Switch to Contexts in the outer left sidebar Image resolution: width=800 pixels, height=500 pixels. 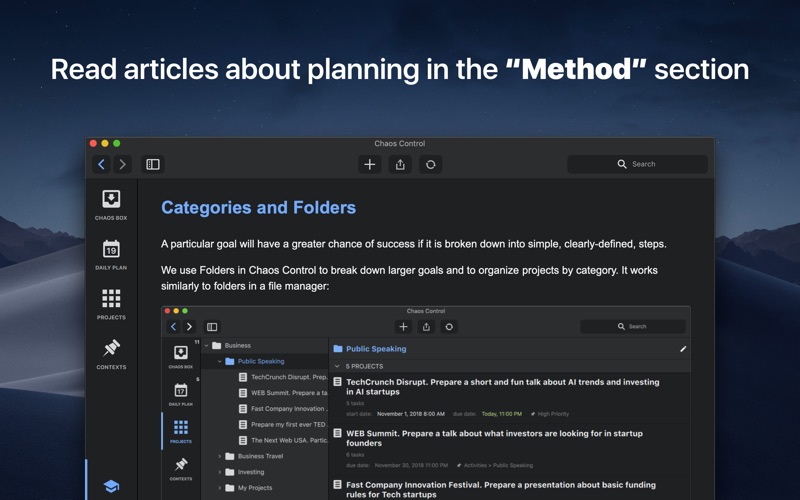pyautogui.click(x=111, y=353)
